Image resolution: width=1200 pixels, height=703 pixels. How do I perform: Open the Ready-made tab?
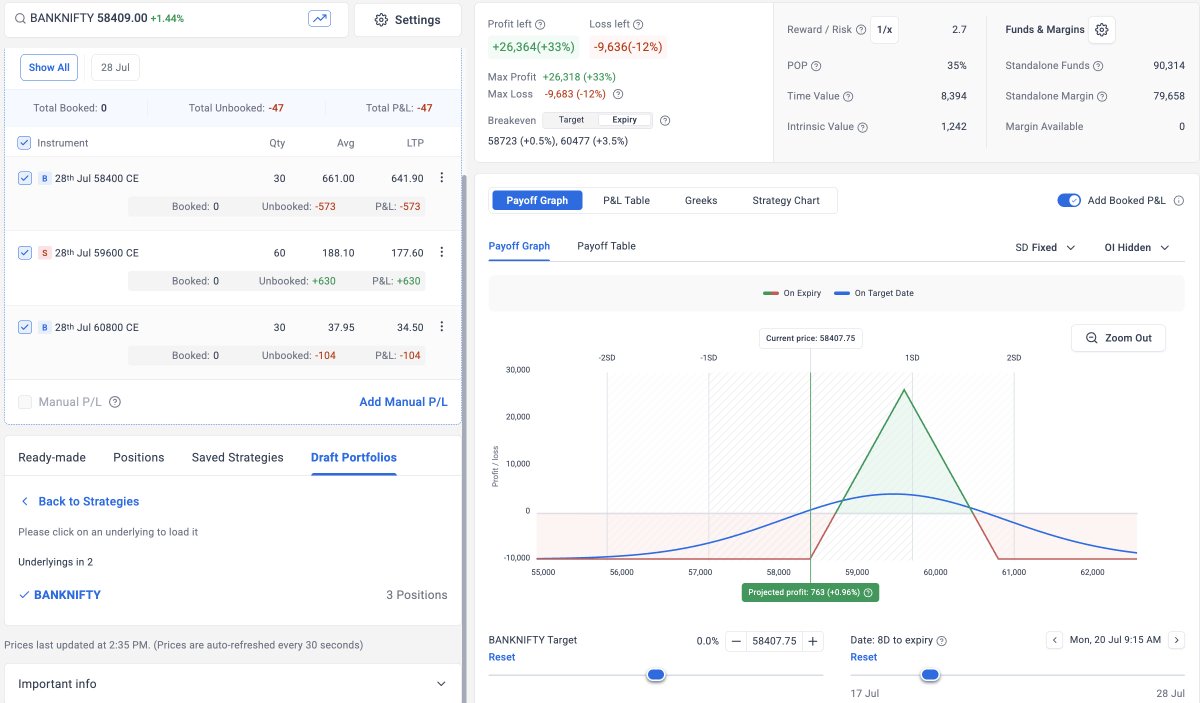point(52,457)
